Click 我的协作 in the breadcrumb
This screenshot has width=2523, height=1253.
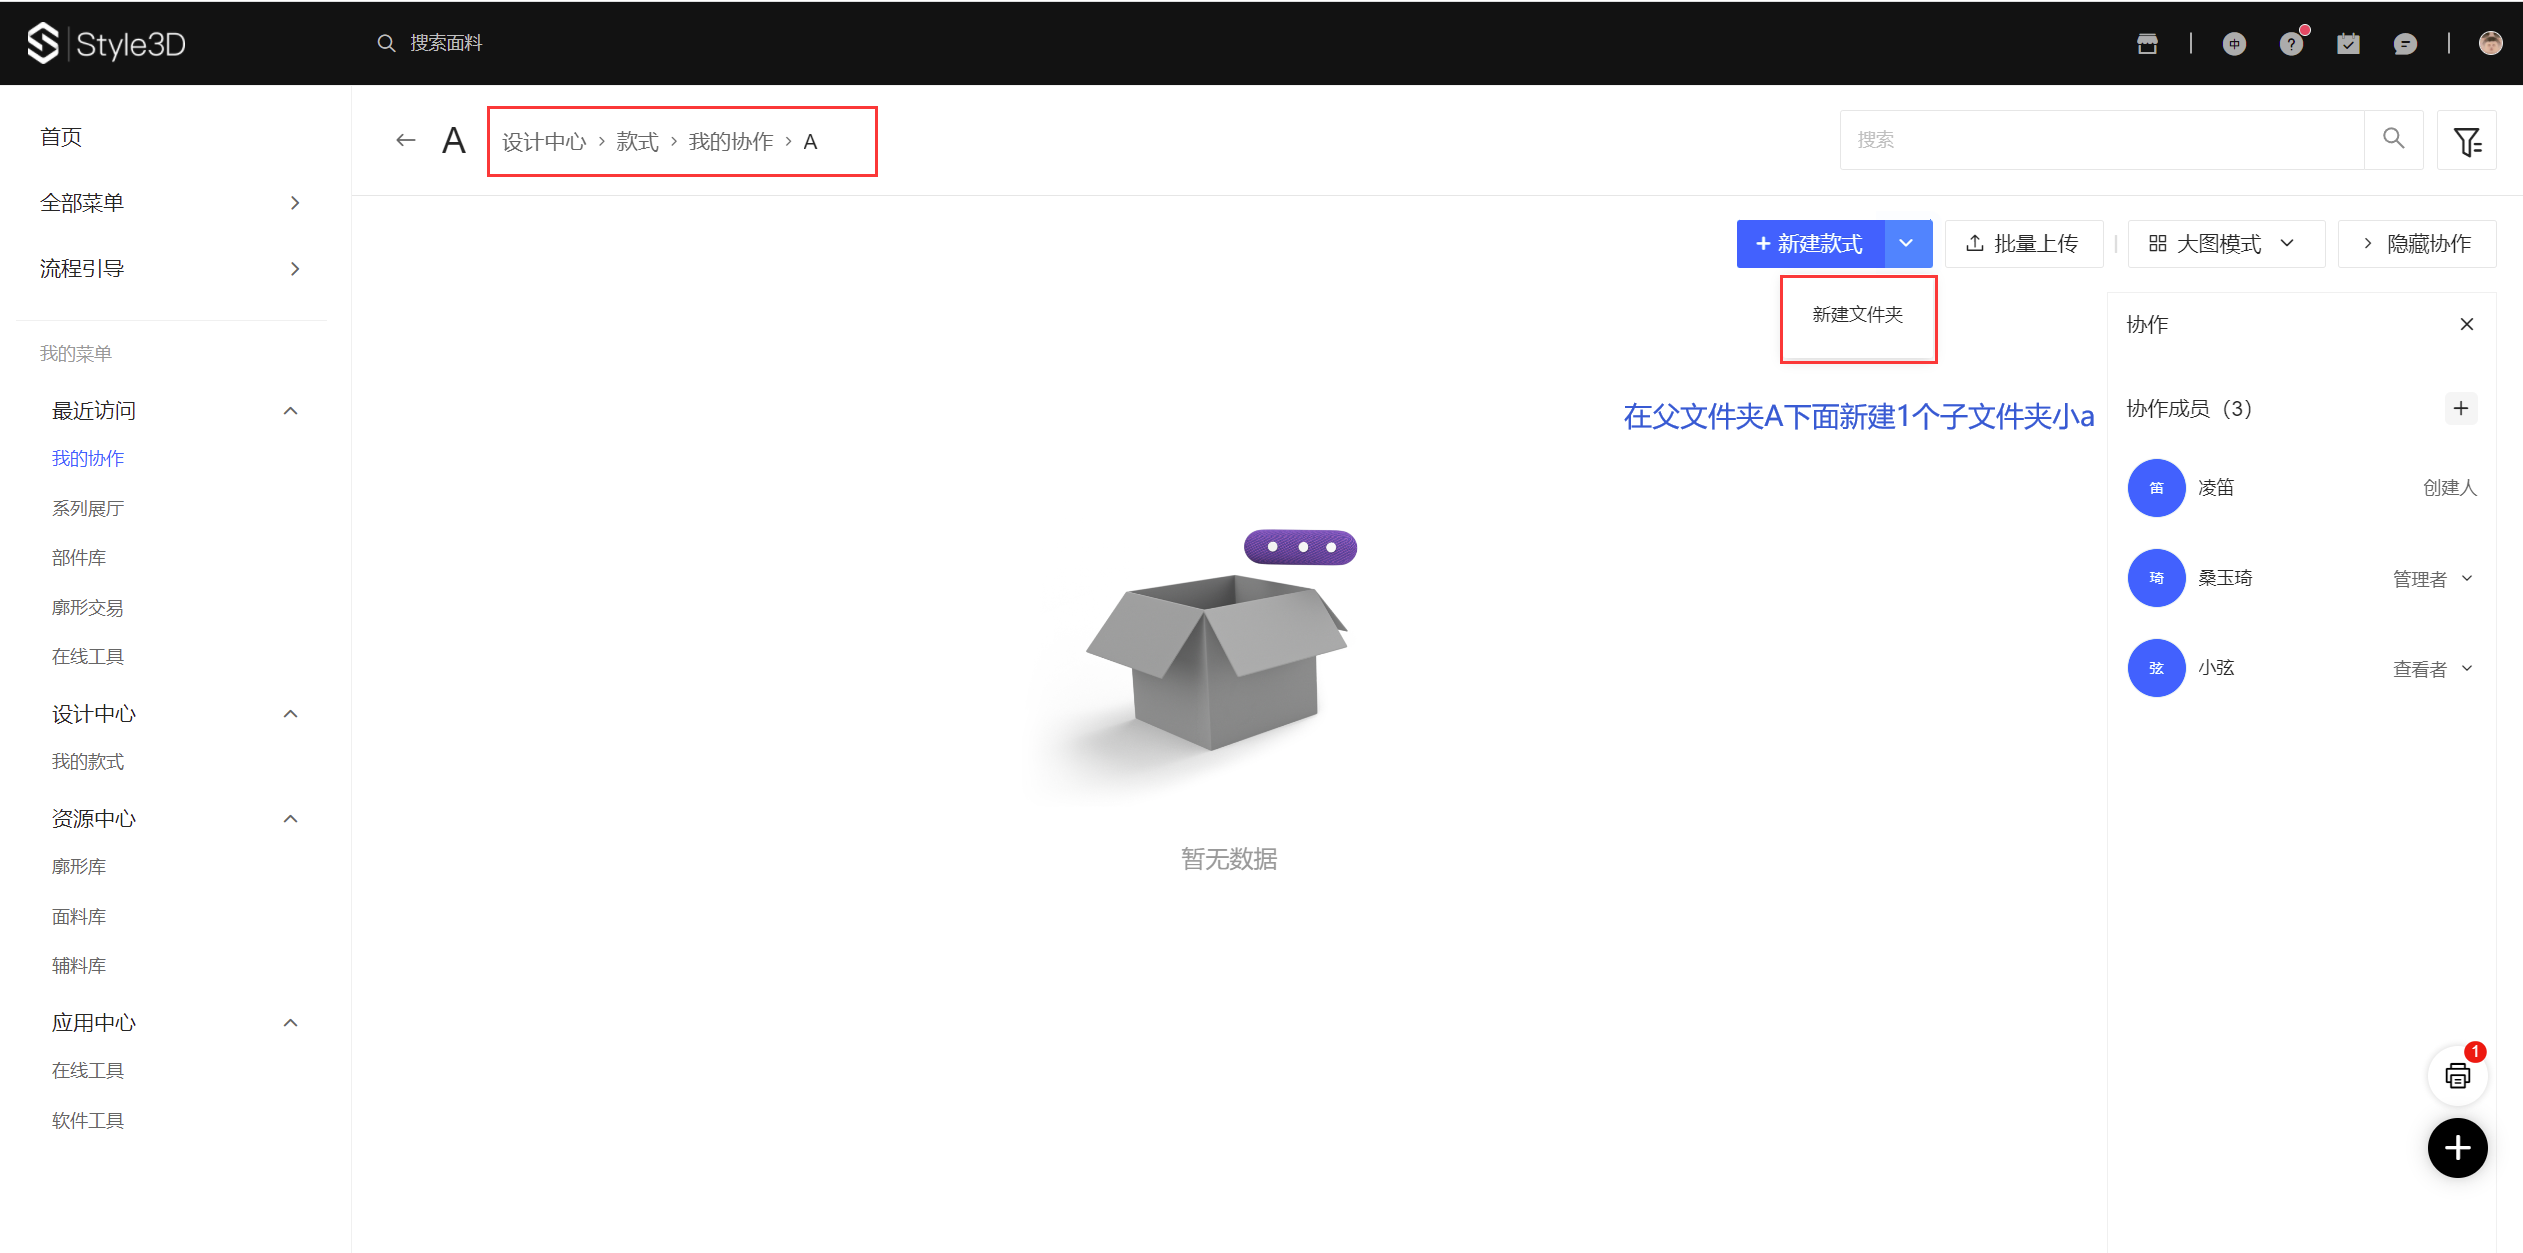(x=731, y=142)
